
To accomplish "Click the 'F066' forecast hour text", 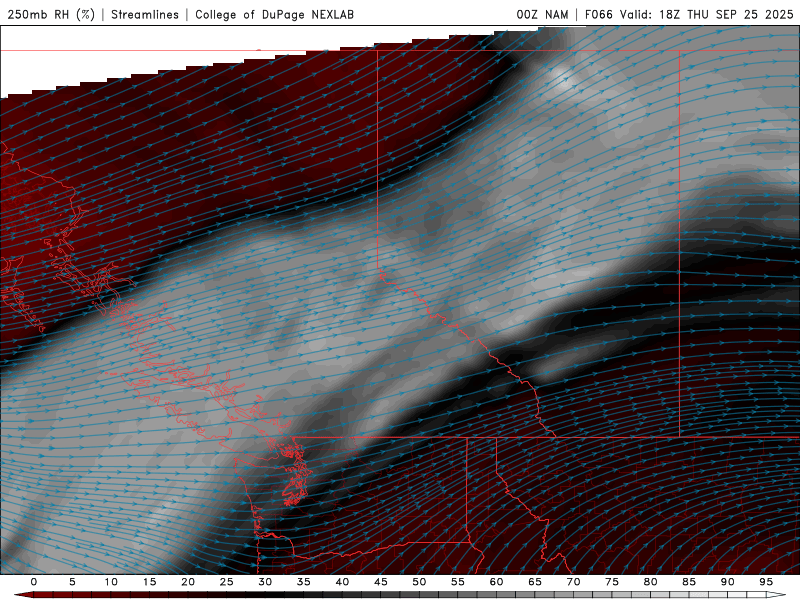I will (x=598, y=14).
